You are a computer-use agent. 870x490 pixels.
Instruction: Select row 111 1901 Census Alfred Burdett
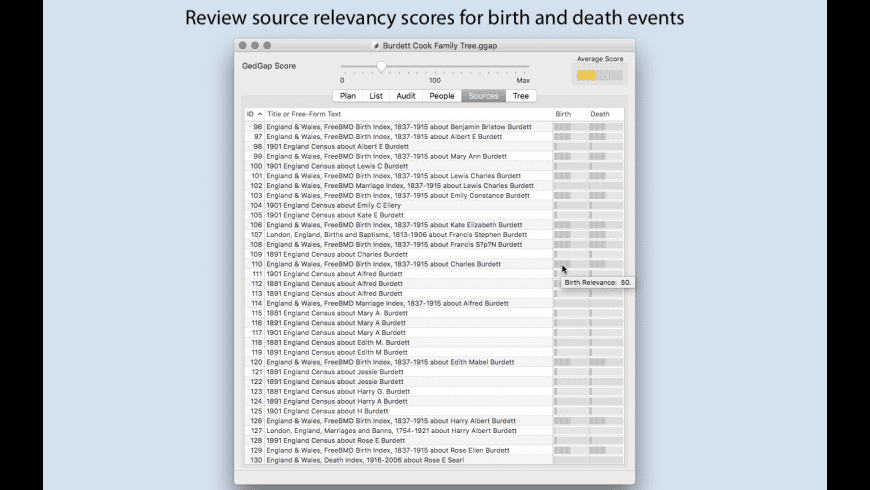pyautogui.click(x=434, y=274)
